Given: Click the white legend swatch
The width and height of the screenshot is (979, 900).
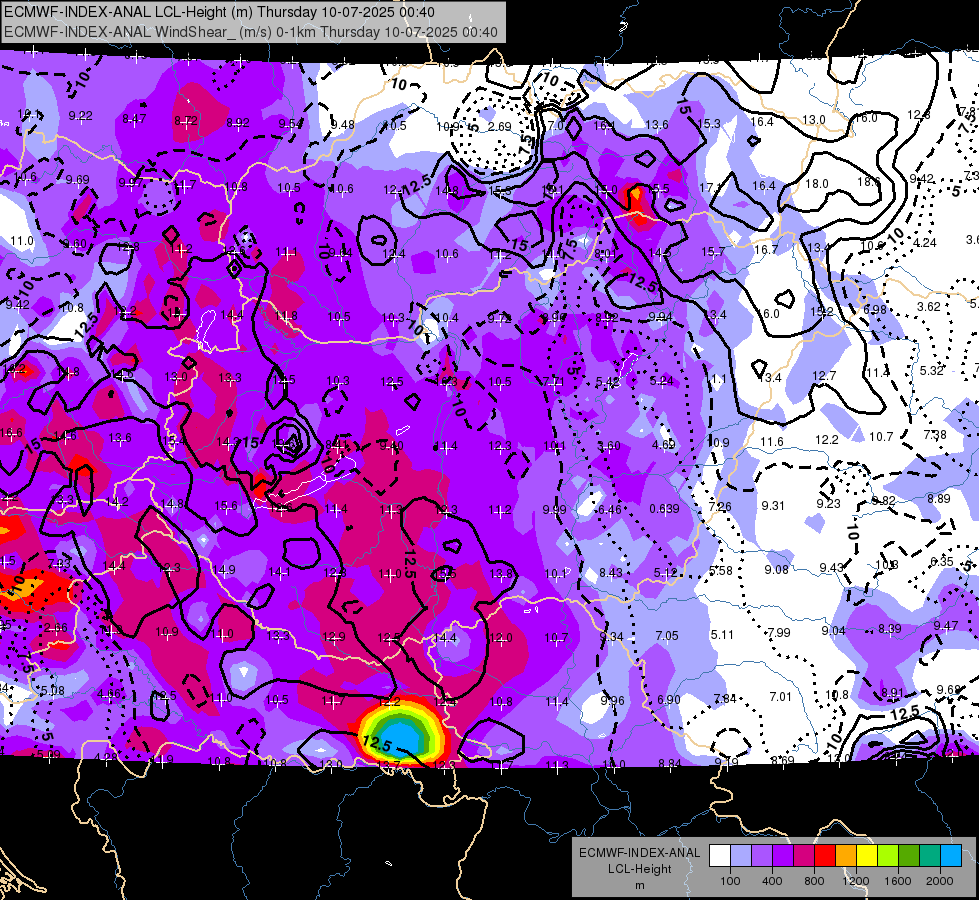Looking at the screenshot, I should pyautogui.click(x=720, y=856).
